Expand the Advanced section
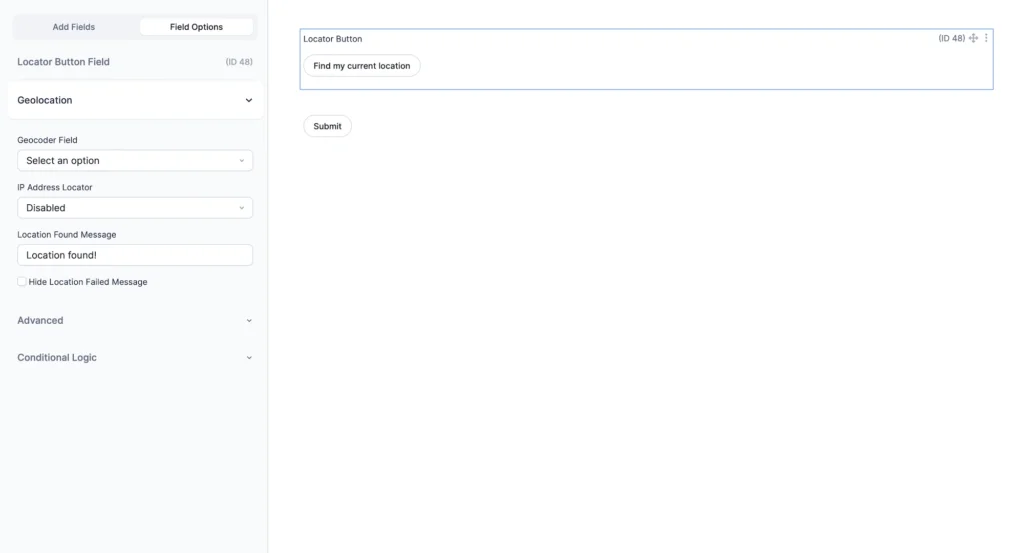 click(x=135, y=321)
